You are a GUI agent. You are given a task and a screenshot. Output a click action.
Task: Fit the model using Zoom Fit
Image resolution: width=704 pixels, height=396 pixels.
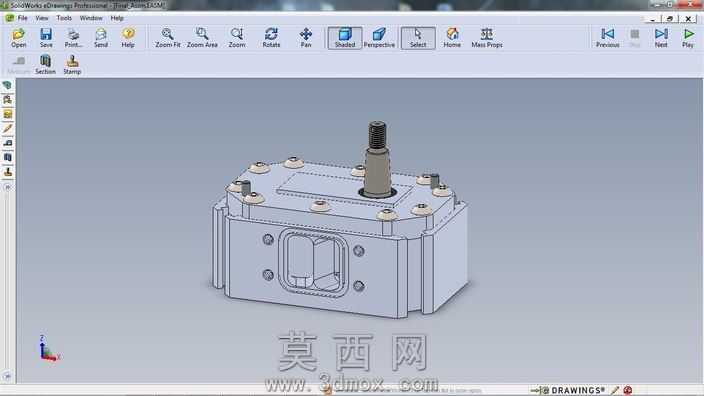point(168,38)
